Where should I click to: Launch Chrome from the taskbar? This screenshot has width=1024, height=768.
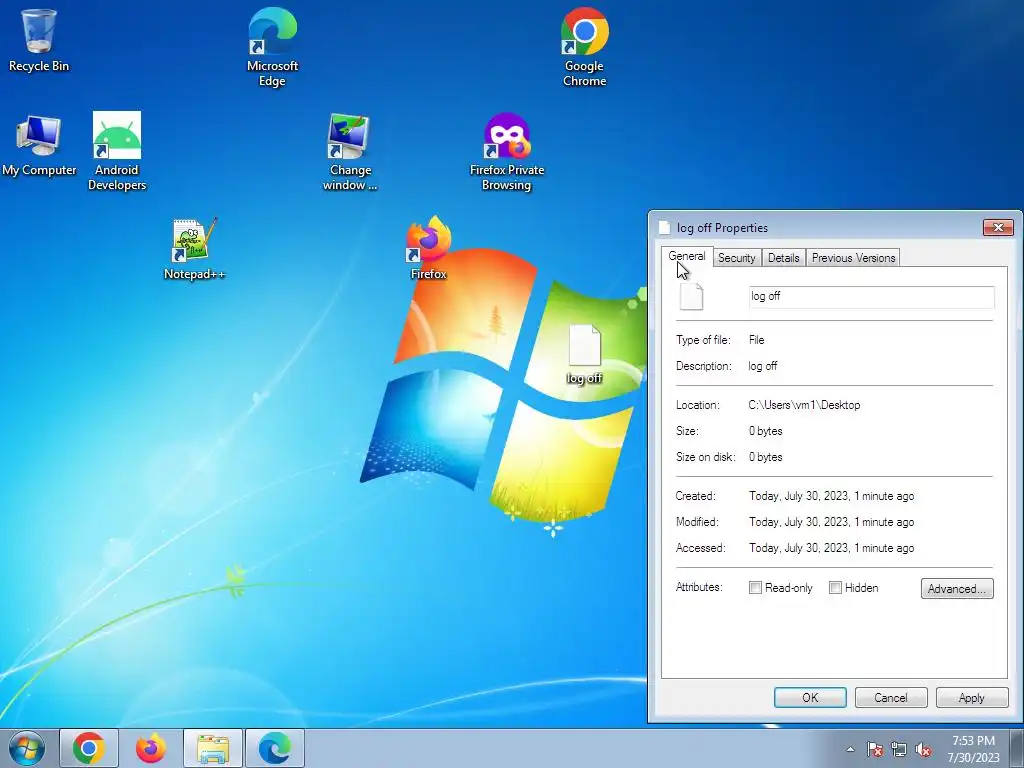89,748
